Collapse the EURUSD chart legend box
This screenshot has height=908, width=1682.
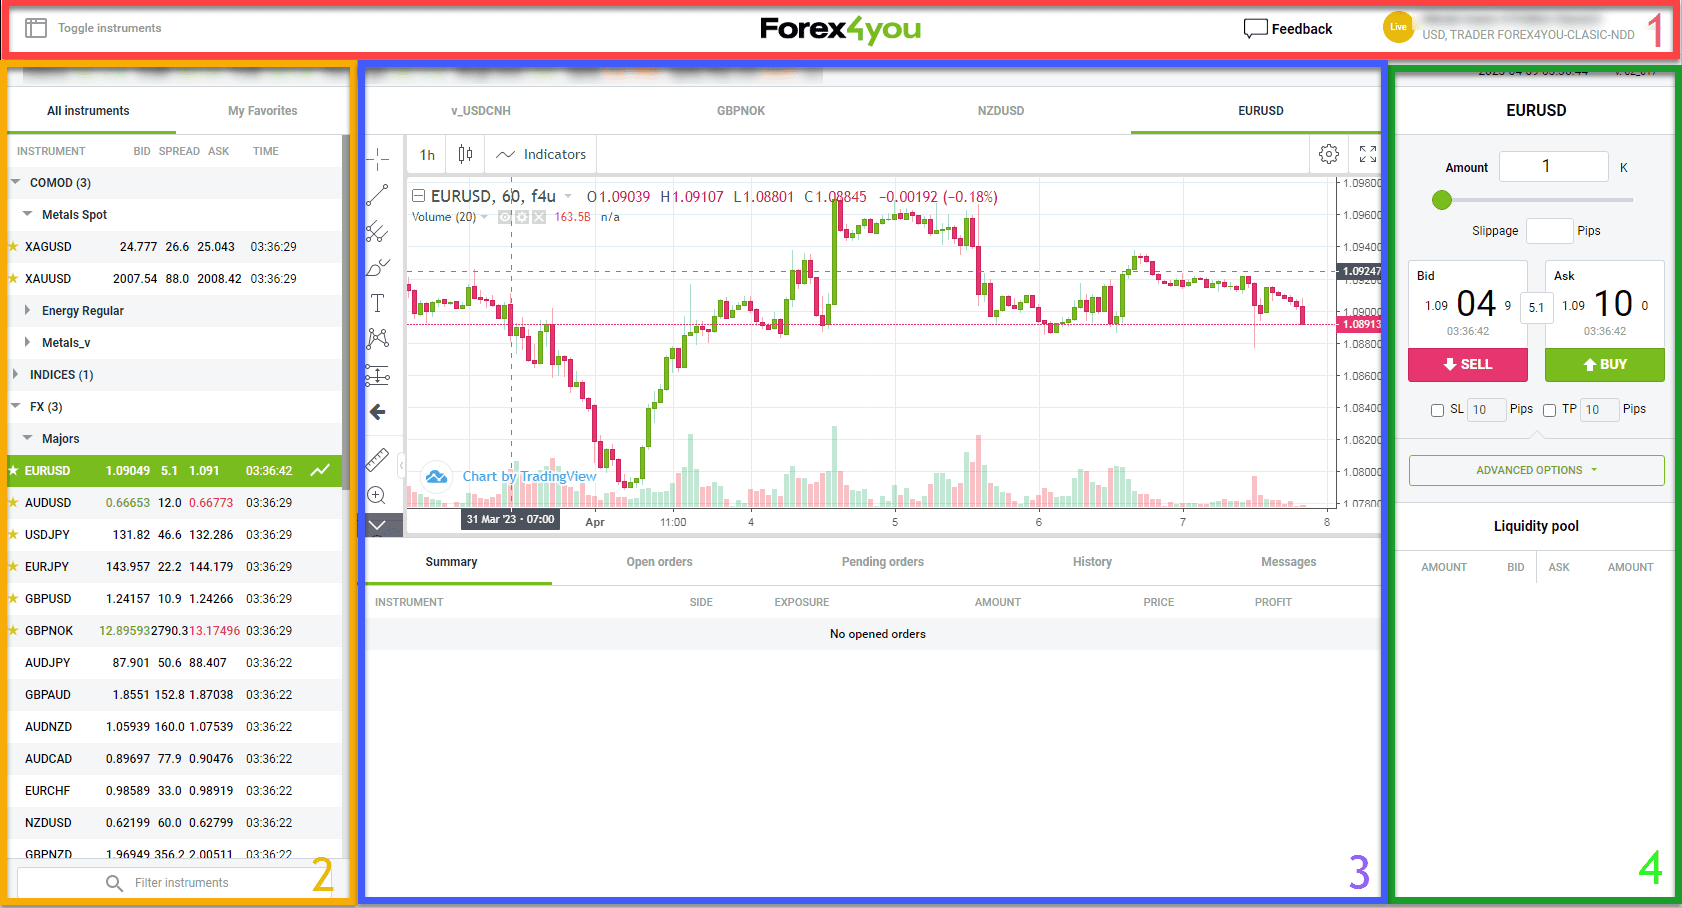(419, 196)
